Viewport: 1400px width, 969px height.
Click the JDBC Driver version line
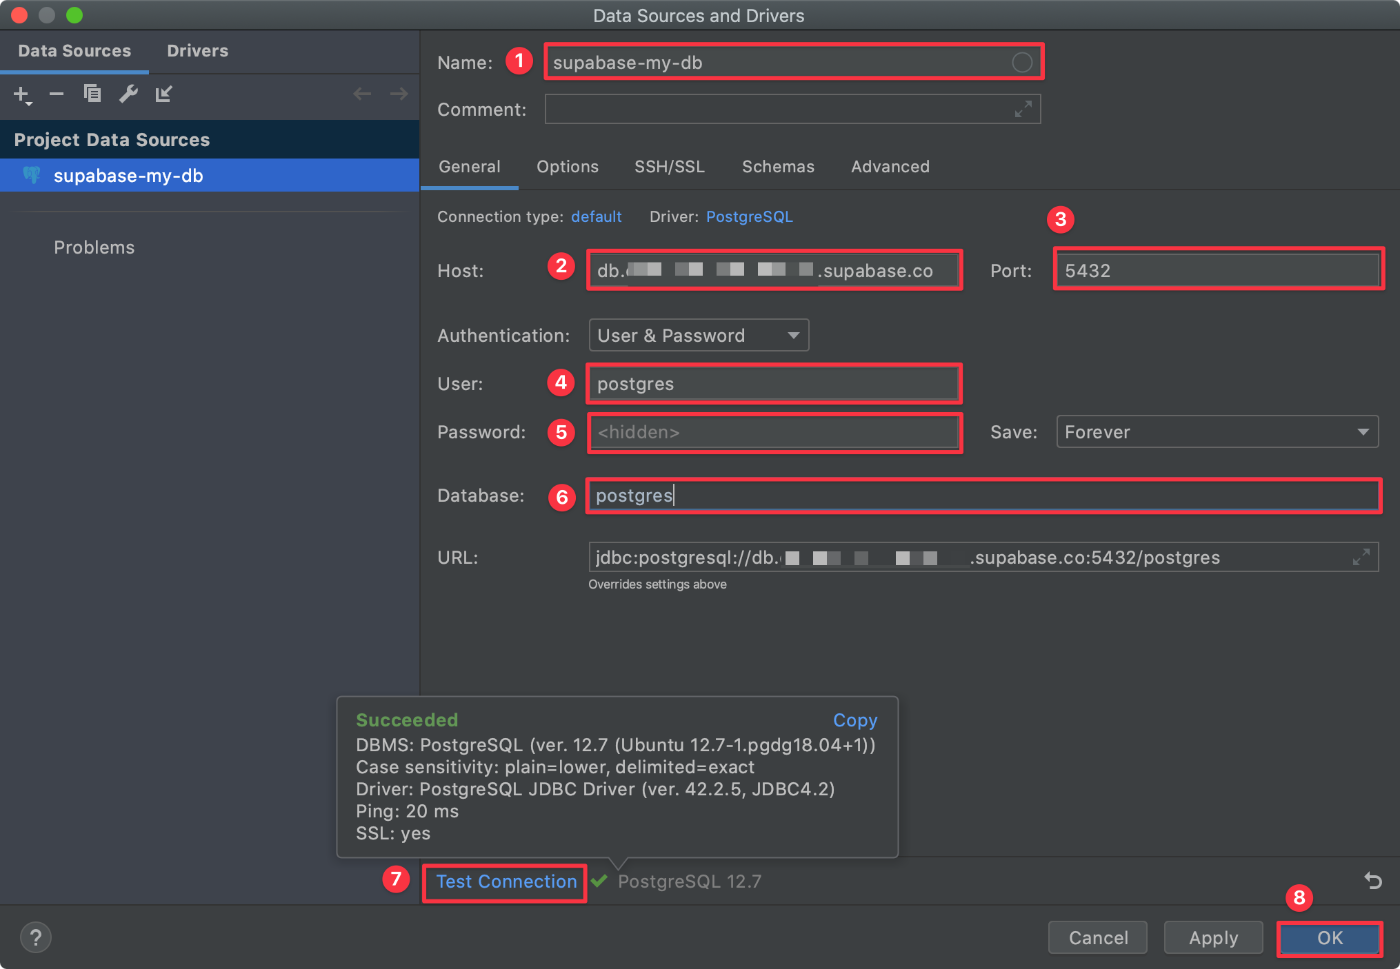595,789
